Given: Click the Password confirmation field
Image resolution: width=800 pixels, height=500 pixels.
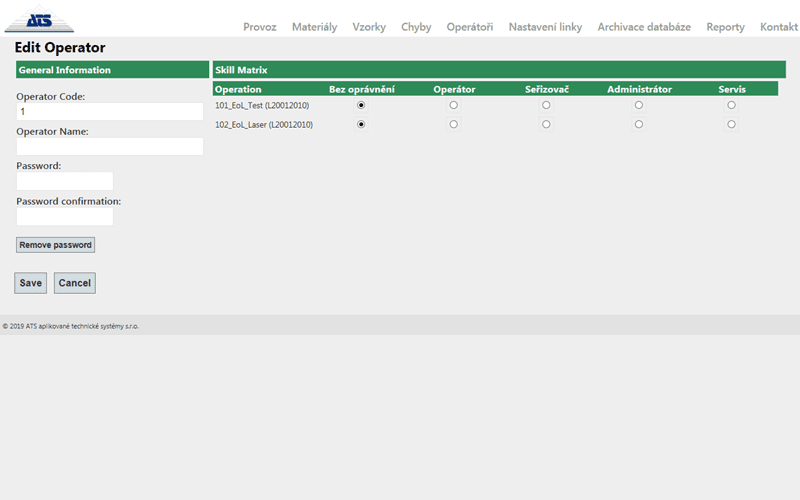Looking at the screenshot, I should point(65,216).
